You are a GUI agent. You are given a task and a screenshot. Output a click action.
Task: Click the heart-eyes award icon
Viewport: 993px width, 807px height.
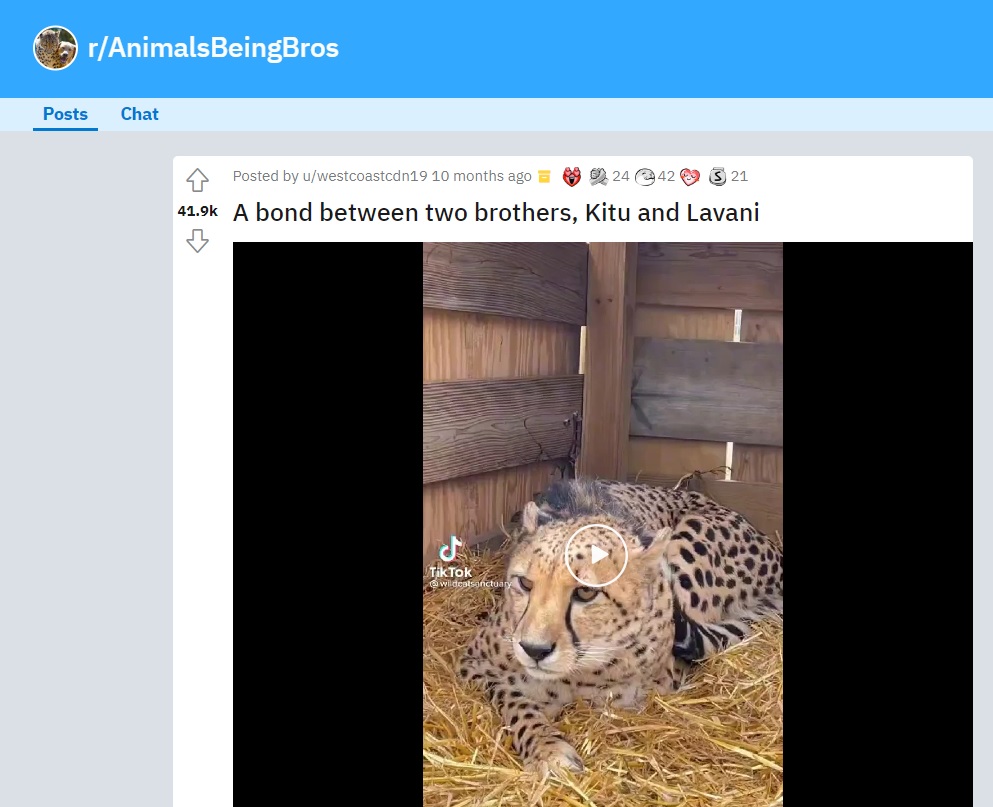pyautogui.click(x=571, y=176)
